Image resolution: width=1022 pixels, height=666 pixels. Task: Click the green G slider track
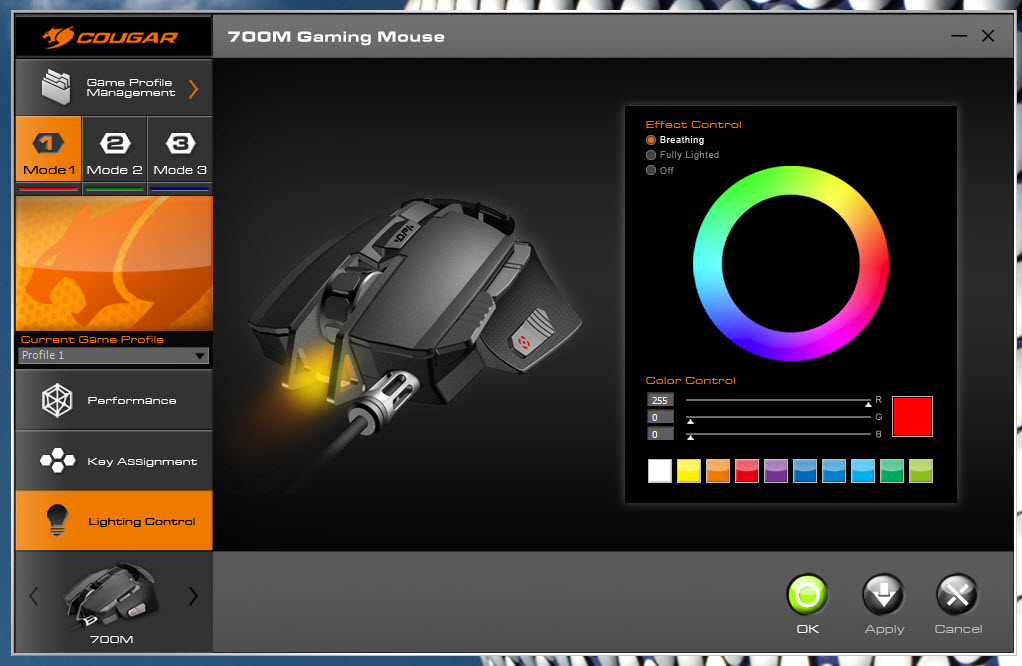click(778, 417)
